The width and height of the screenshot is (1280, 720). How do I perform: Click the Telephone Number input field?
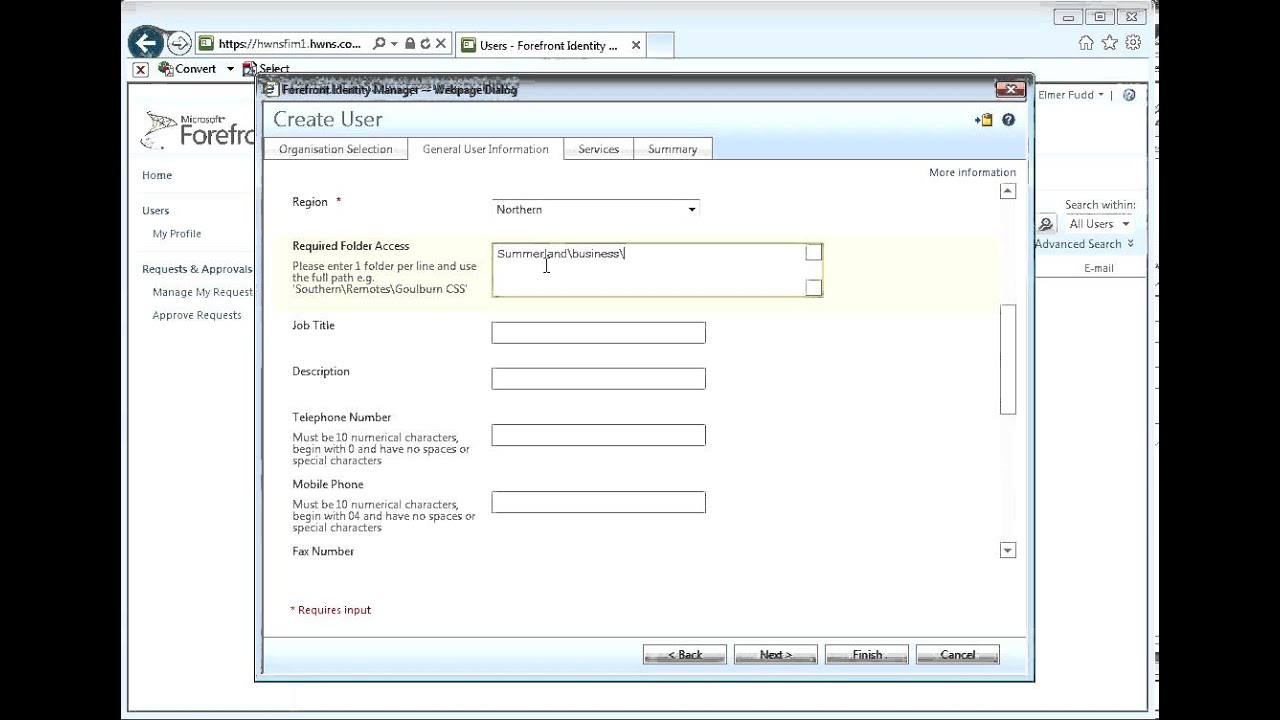pos(598,435)
